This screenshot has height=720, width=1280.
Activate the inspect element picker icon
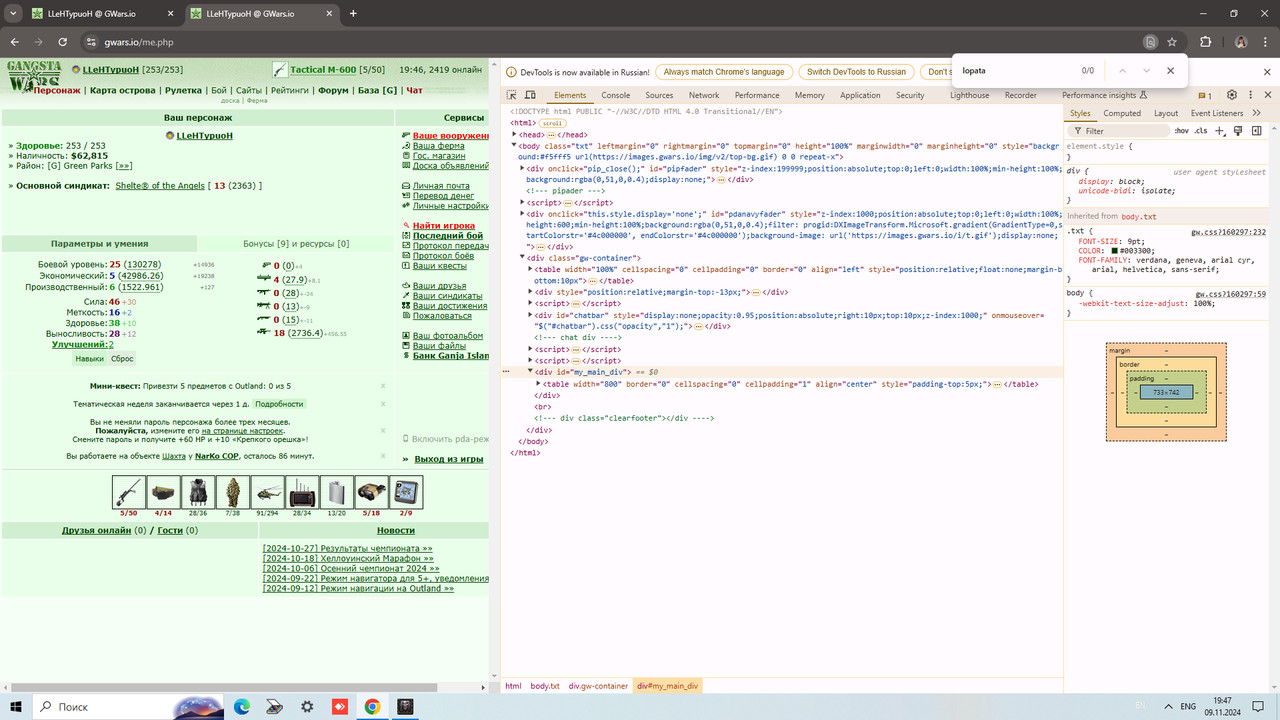[x=513, y=95]
